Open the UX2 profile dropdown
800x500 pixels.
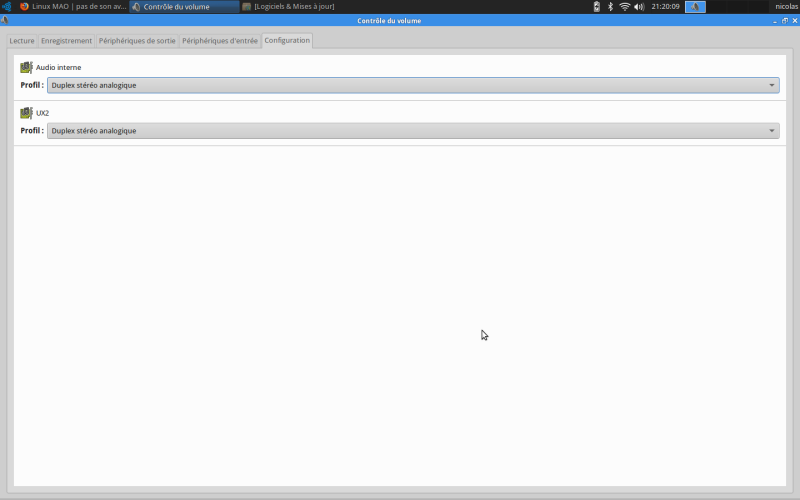(x=413, y=131)
